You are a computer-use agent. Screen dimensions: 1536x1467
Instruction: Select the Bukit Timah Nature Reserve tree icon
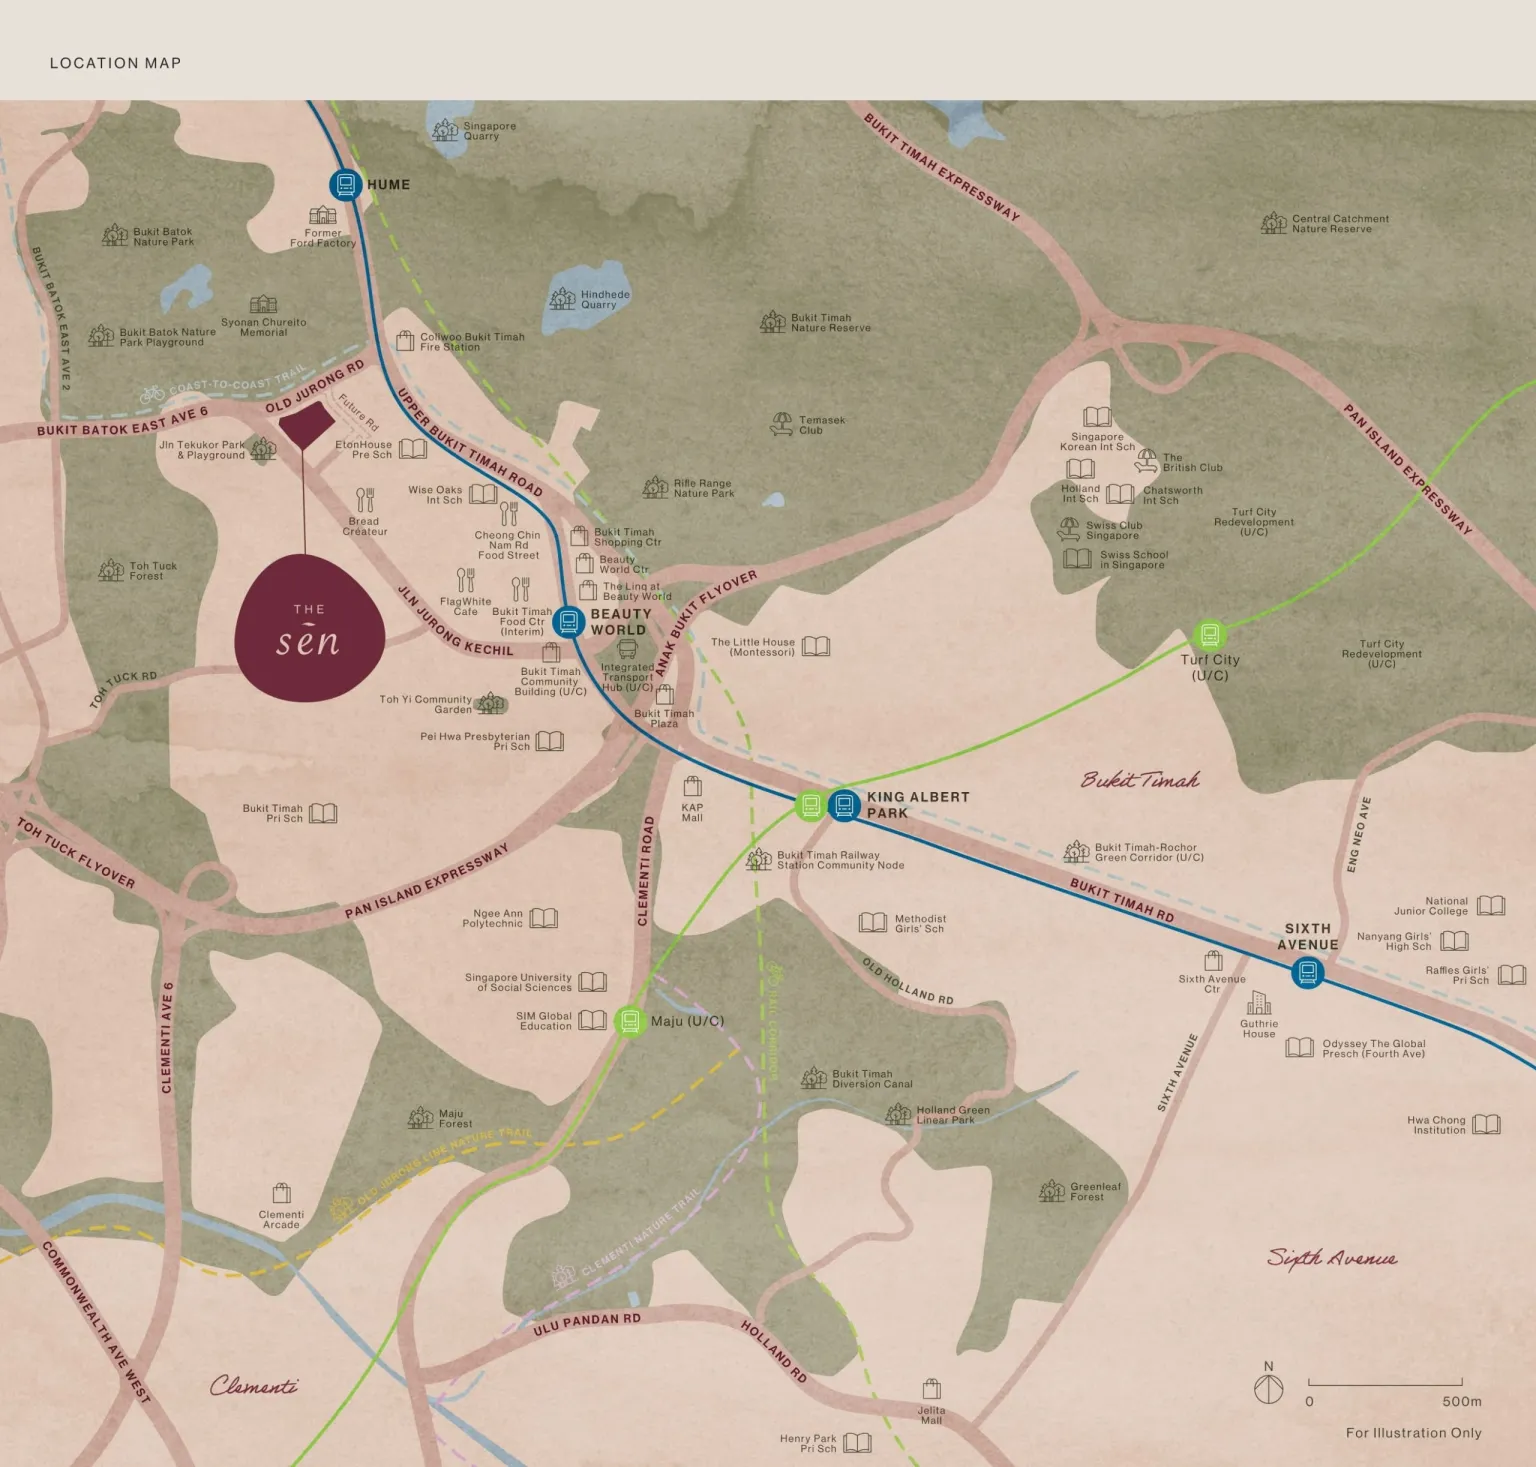[773, 322]
